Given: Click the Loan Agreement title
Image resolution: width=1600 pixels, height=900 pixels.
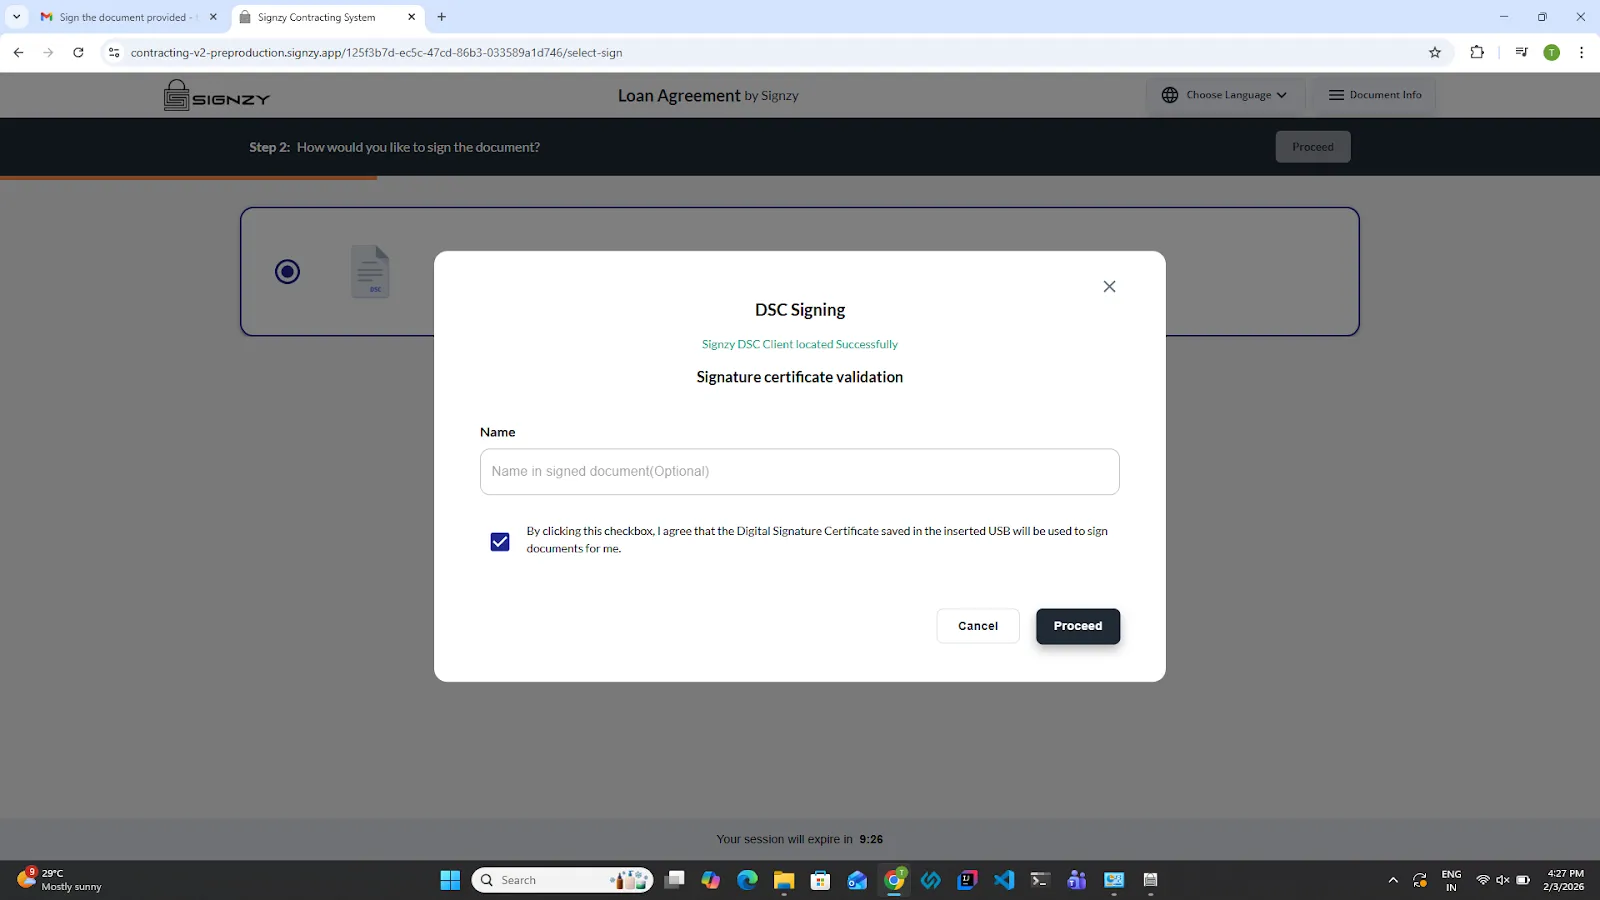Looking at the screenshot, I should pyautogui.click(x=679, y=95).
